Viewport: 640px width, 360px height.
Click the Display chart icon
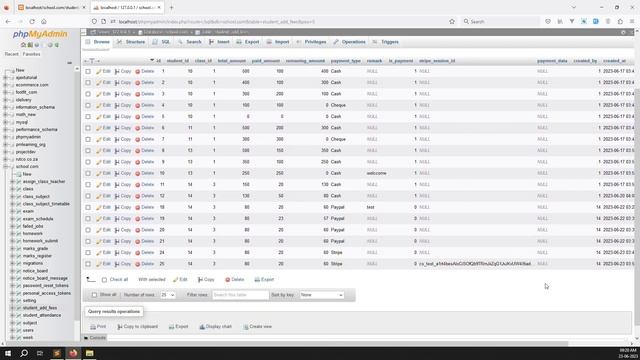(x=202, y=327)
